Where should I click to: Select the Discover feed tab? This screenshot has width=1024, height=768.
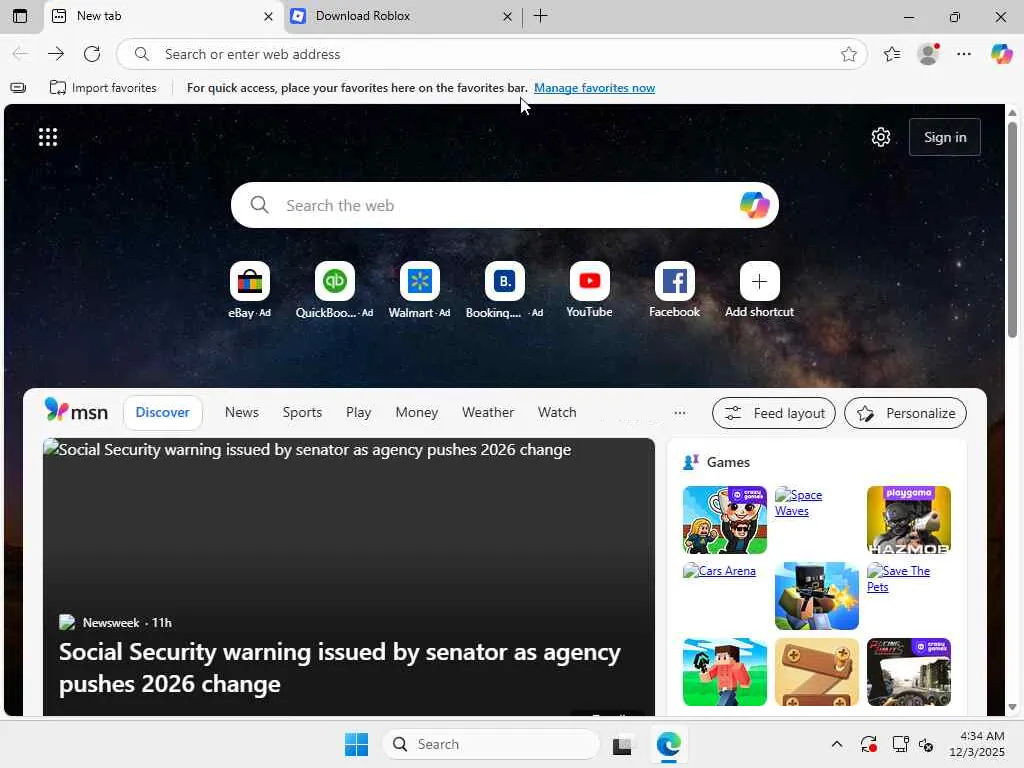(163, 413)
